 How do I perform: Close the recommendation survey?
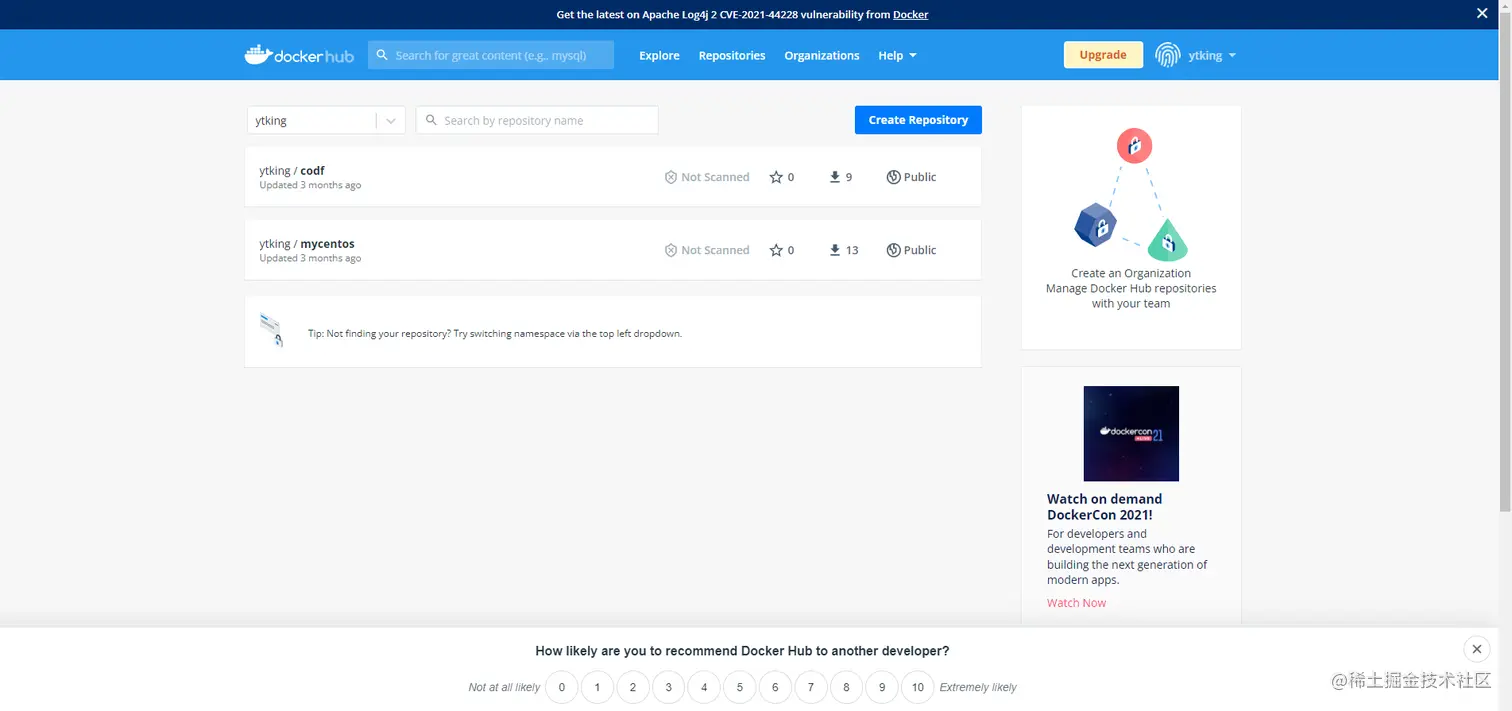coord(1477,649)
